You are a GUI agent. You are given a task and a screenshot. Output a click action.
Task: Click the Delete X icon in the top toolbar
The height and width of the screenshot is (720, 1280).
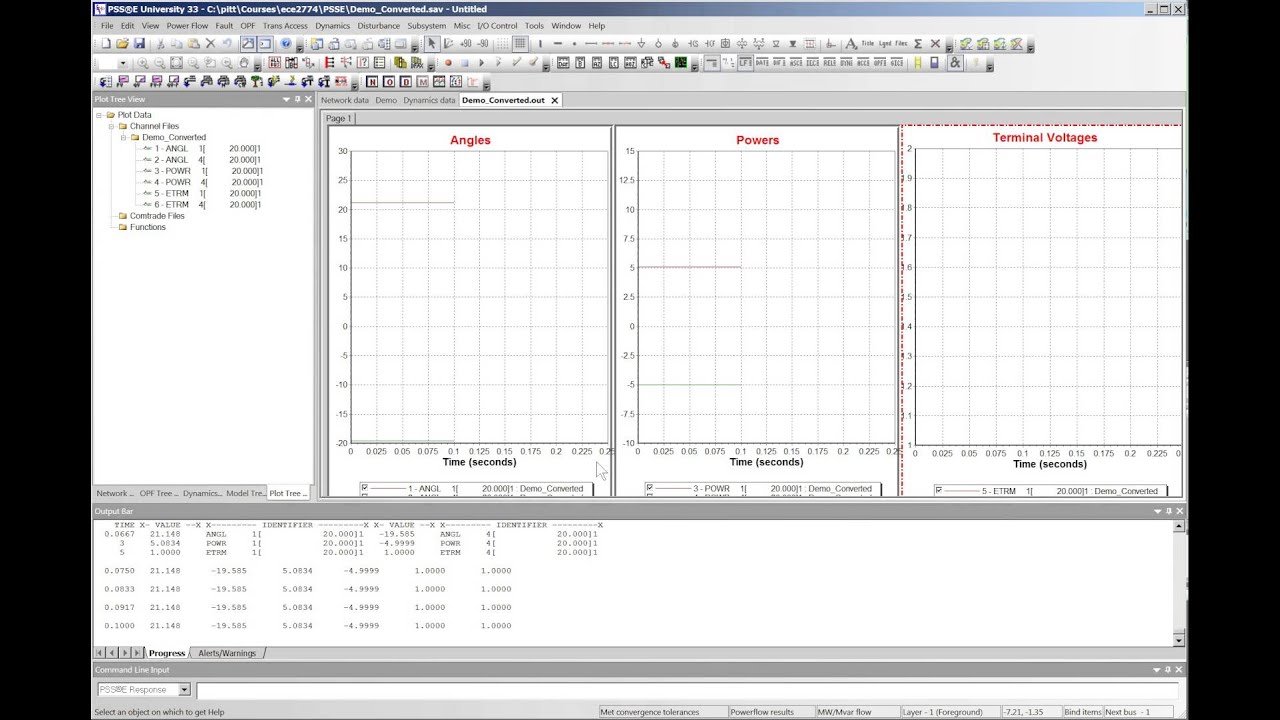click(210, 44)
